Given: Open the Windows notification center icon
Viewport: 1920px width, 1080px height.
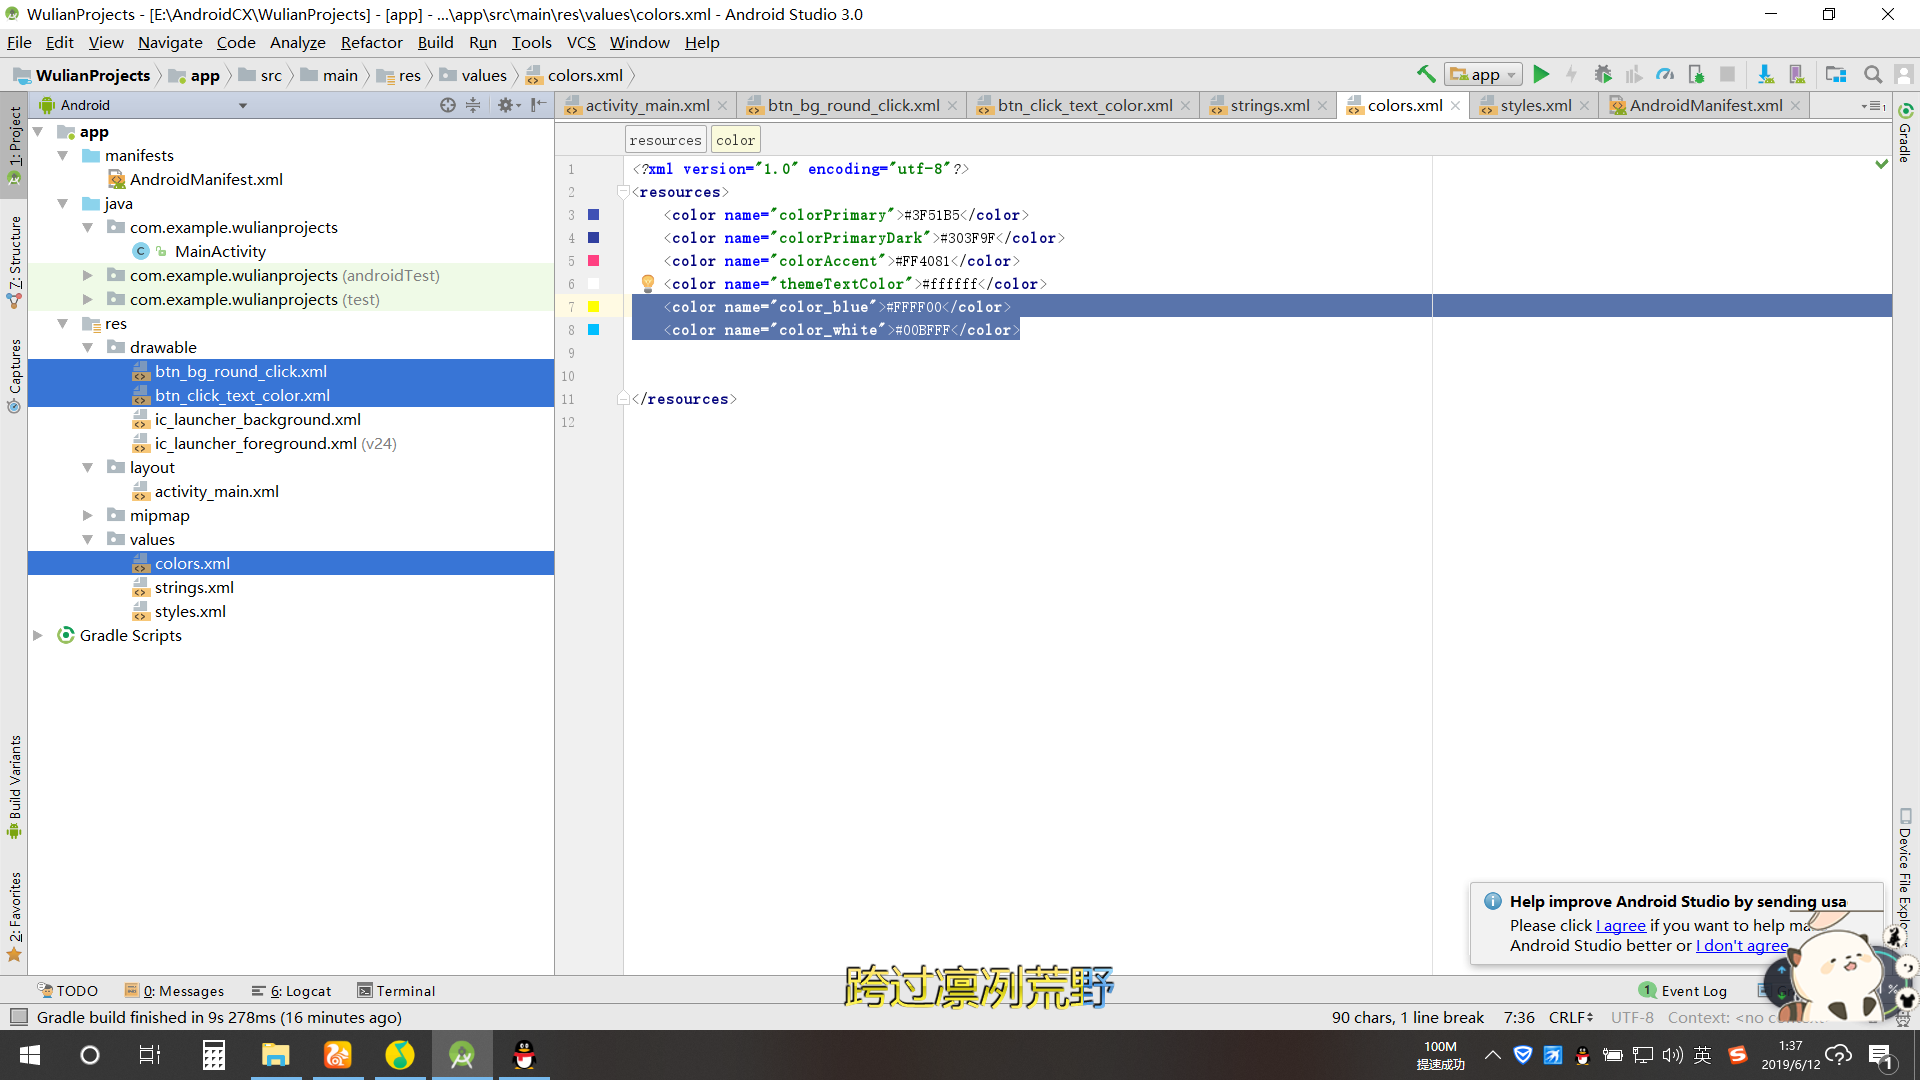Looking at the screenshot, I should (1880, 1055).
